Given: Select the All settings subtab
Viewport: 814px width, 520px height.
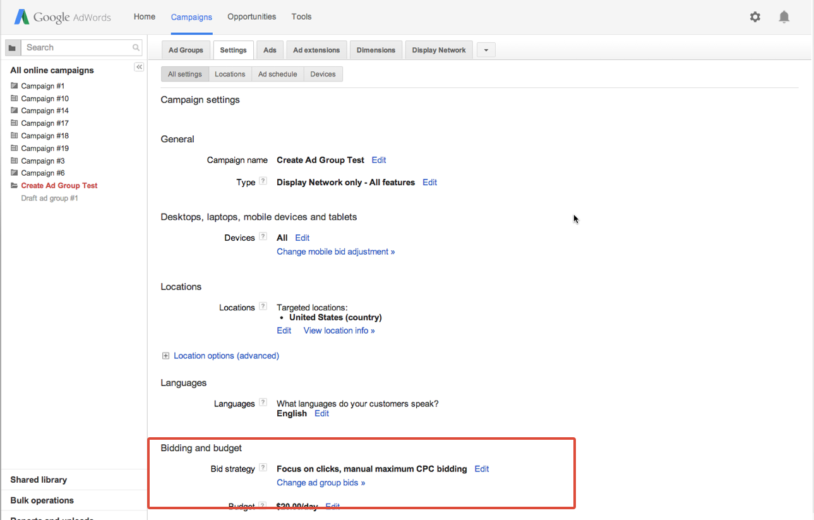Looking at the screenshot, I should click(x=185, y=74).
